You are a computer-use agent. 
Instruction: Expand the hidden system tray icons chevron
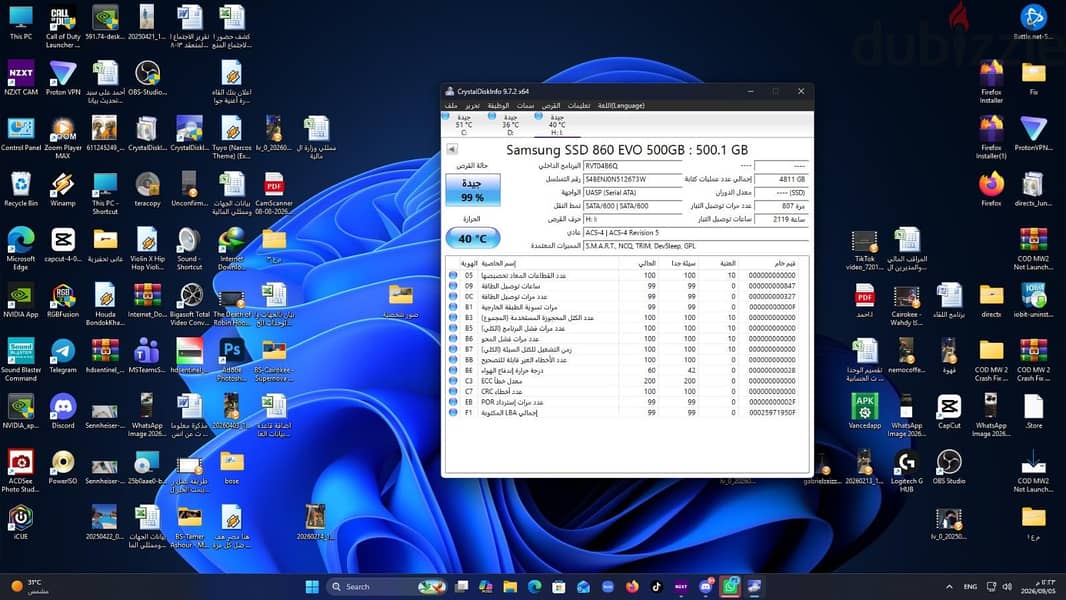(x=948, y=586)
